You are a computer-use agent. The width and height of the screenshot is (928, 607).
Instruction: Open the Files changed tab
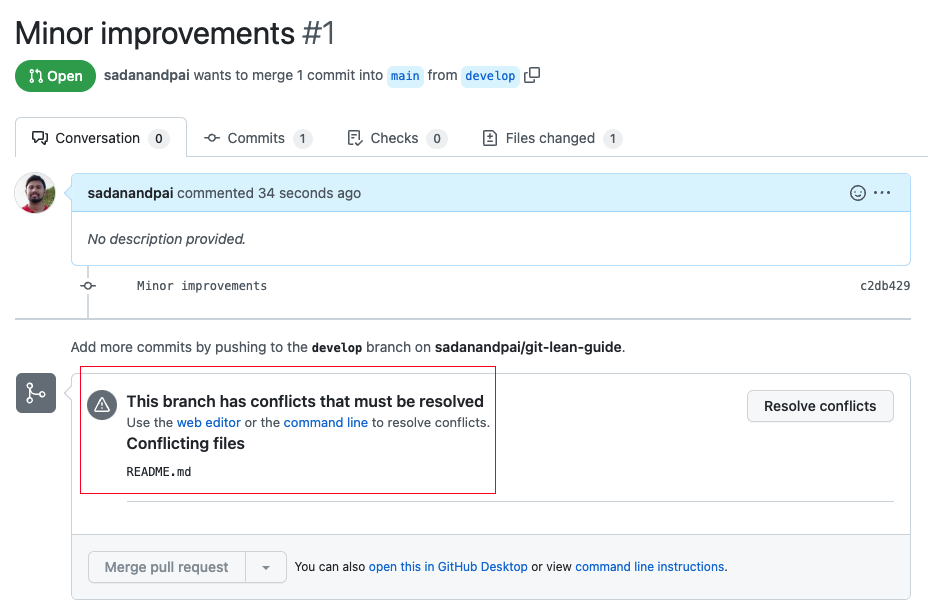point(551,138)
